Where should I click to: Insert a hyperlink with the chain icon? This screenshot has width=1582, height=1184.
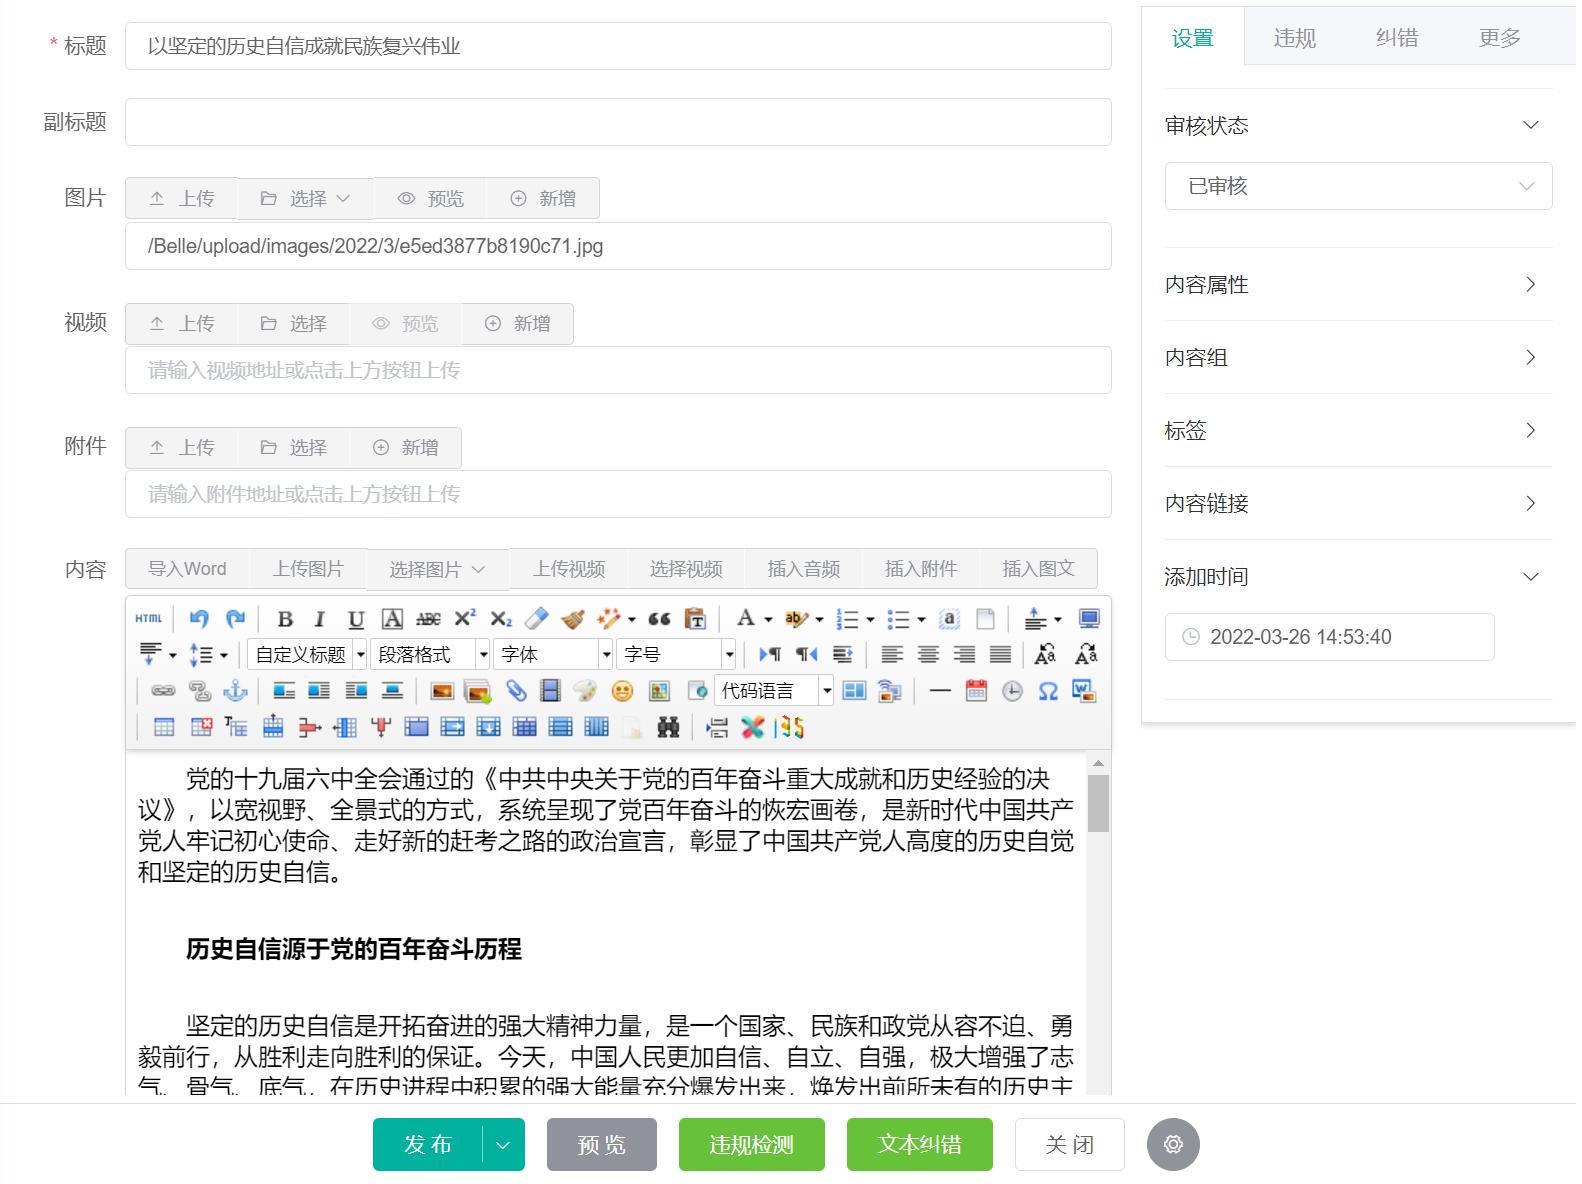(163, 691)
